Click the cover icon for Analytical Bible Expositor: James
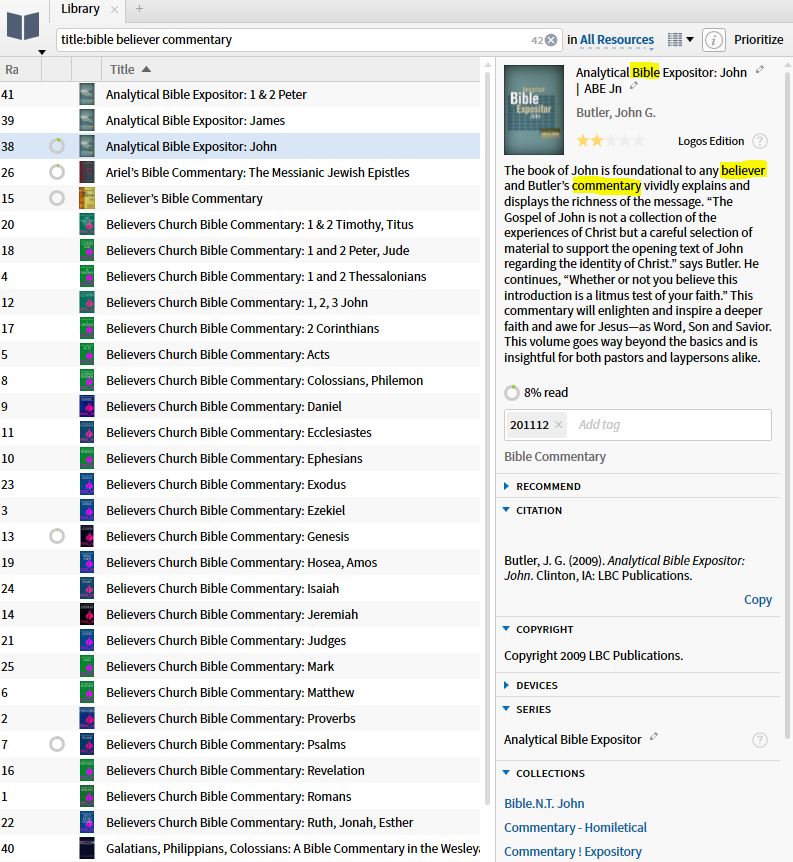Image resolution: width=793 pixels, height=862 pixels. (x=87, y=120)
